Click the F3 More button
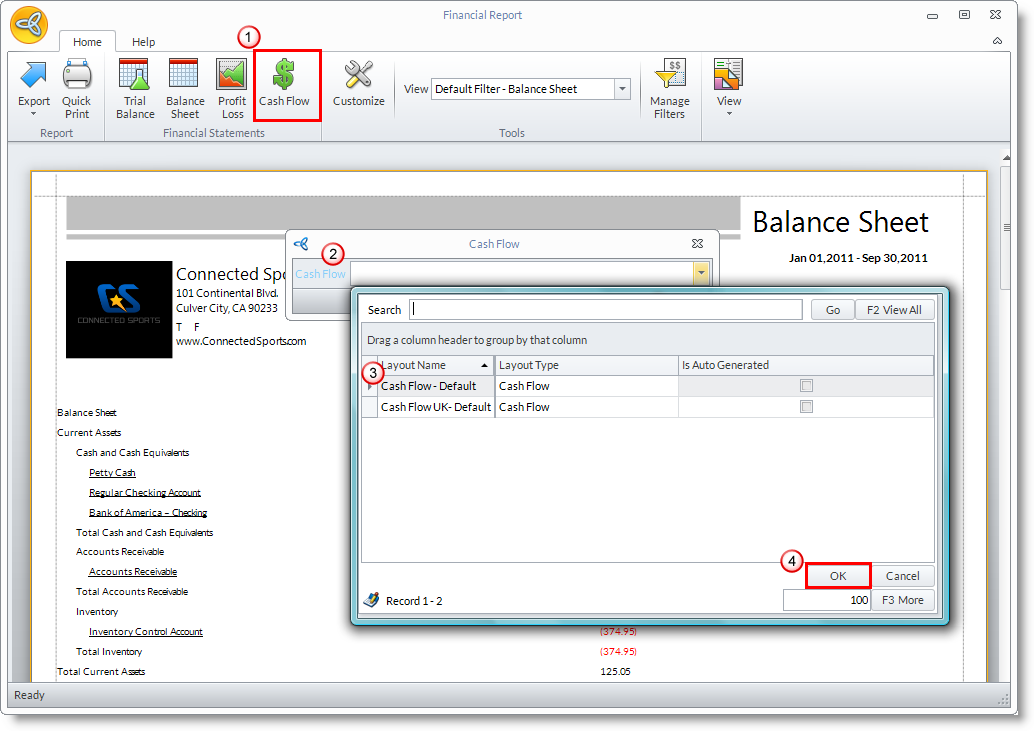The height and width of the screenshot is (731, 1034). [902, 600]
